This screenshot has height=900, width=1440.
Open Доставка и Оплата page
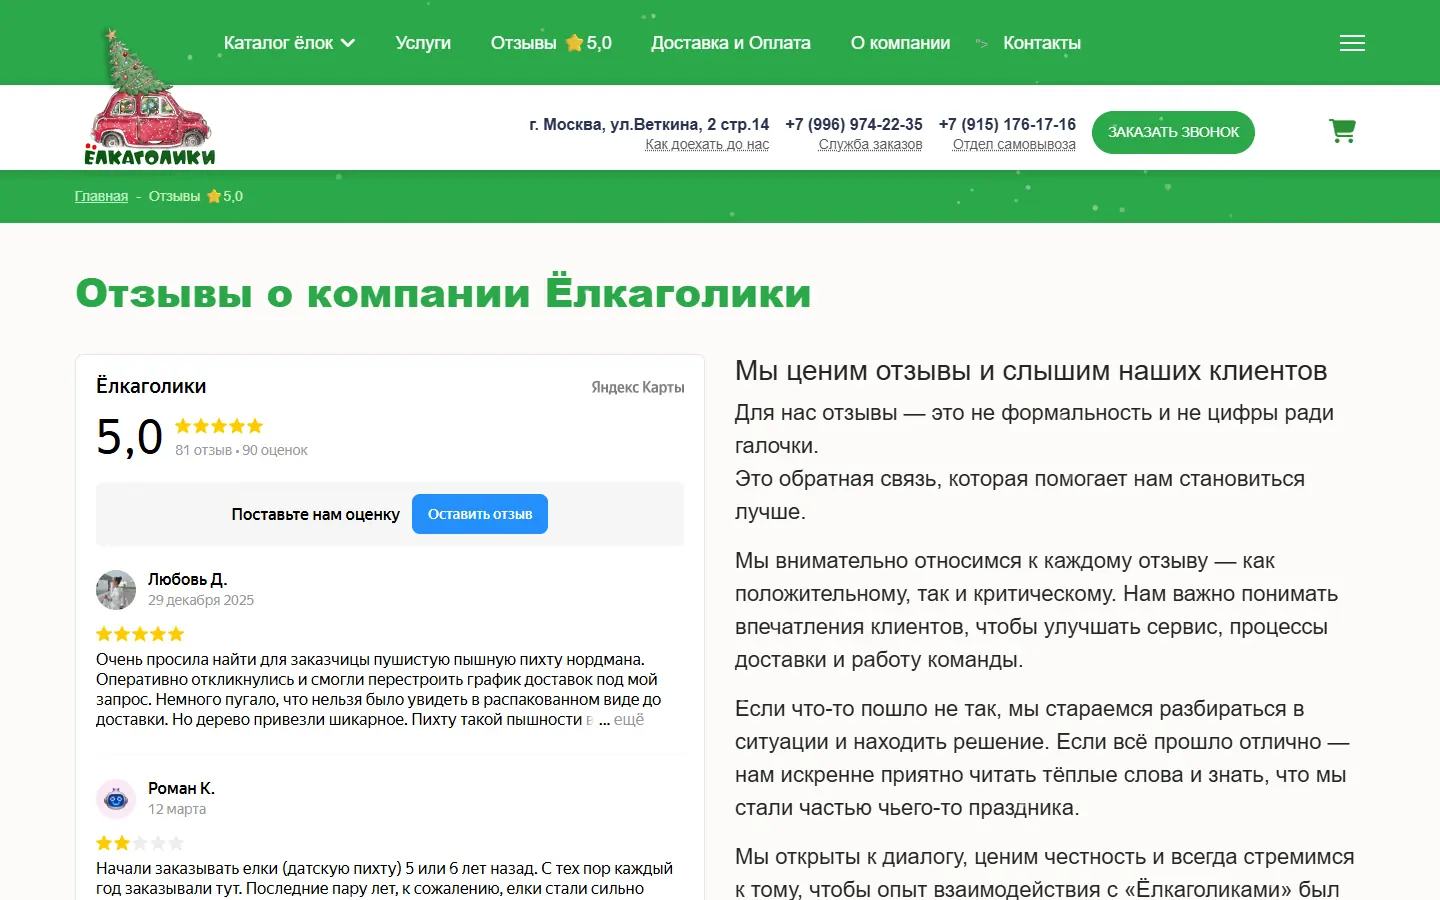pos(731,43)
